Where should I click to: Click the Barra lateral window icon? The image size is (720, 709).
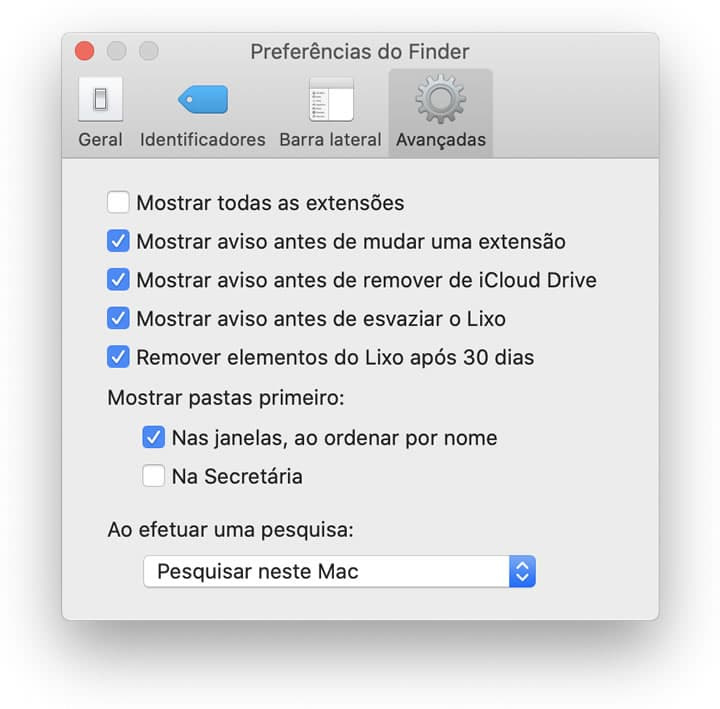click(330, 99)
